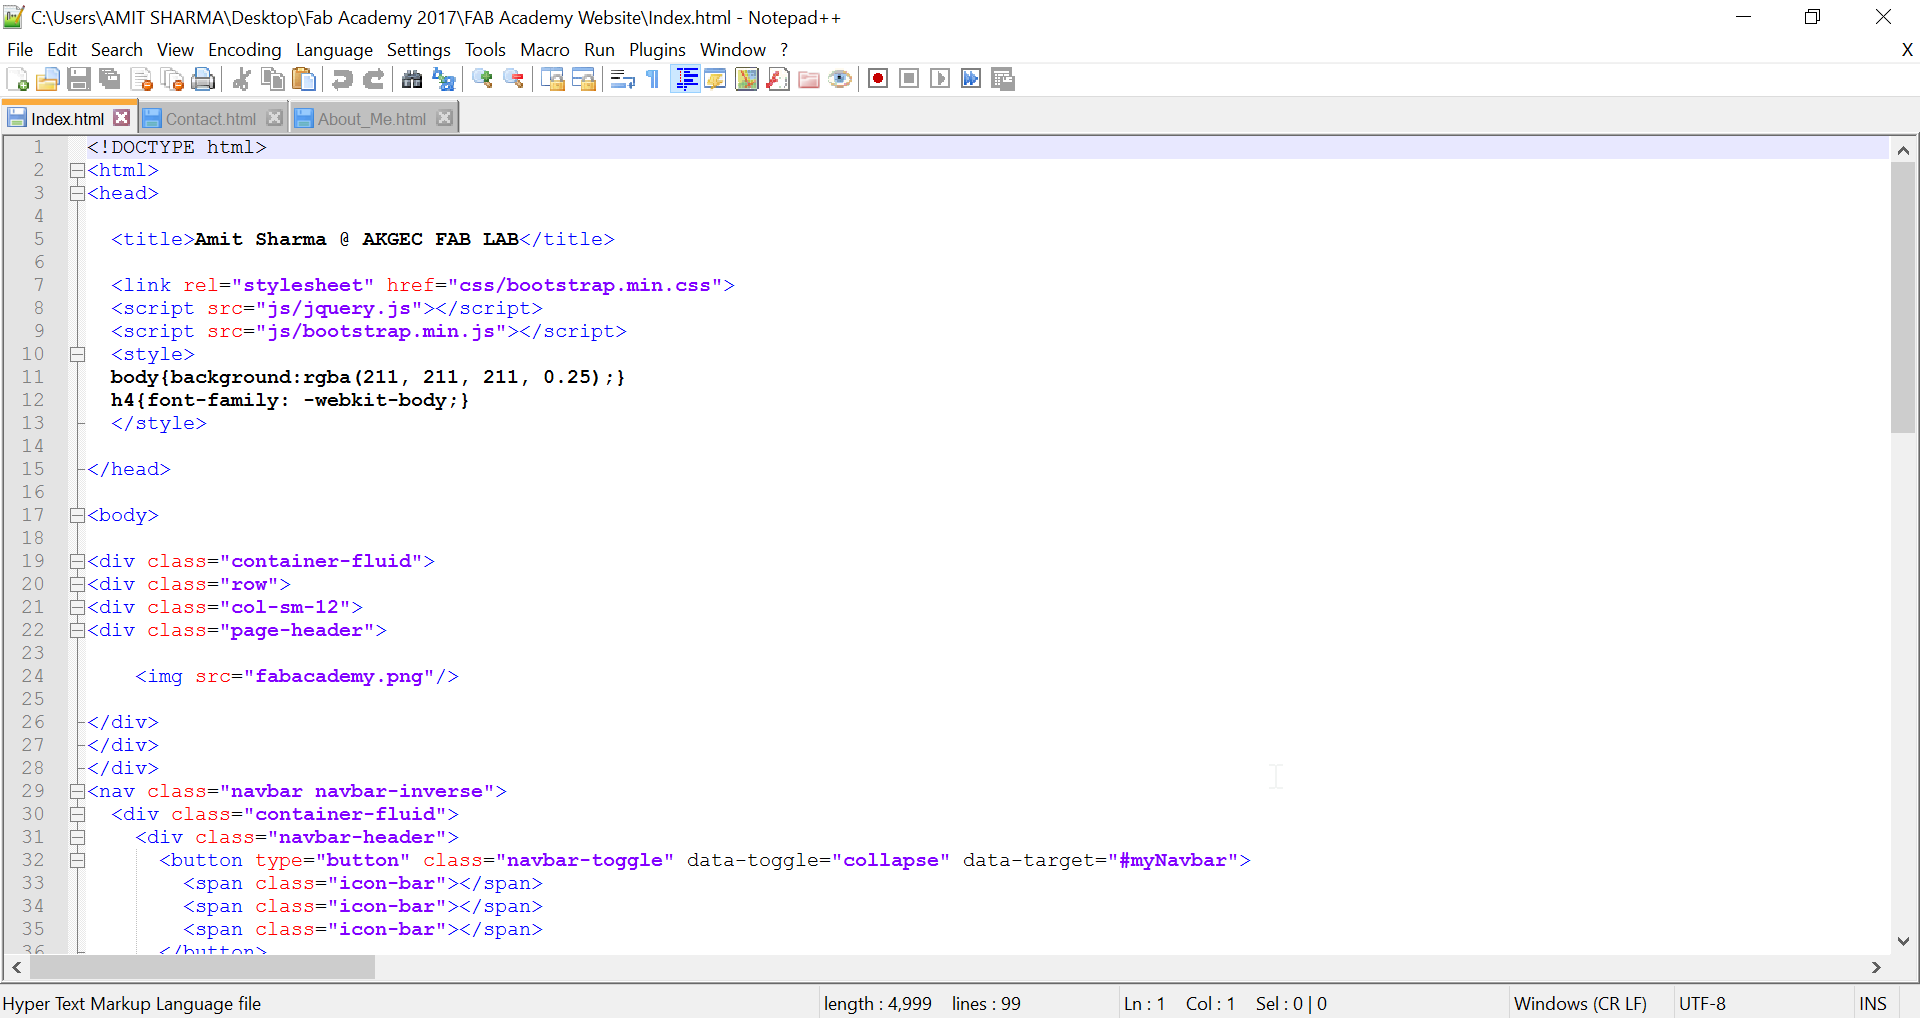This screenshot has height=1018, width=1920.
Task: Save the currently recorded macro icon
Action: pos(1002,79)
